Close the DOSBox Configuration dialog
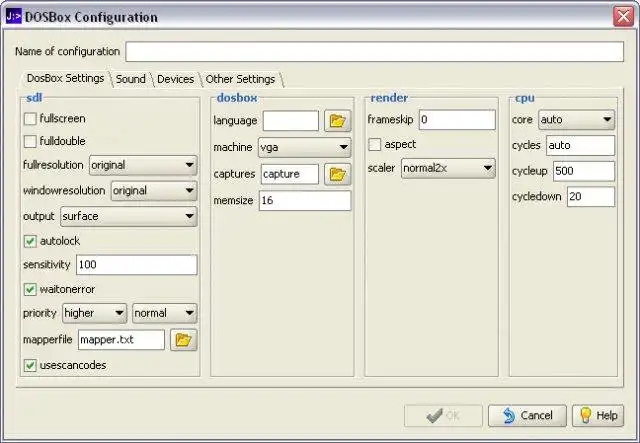Screen dimensions: 640x443 pyautogui.click(x=623, y=17)
